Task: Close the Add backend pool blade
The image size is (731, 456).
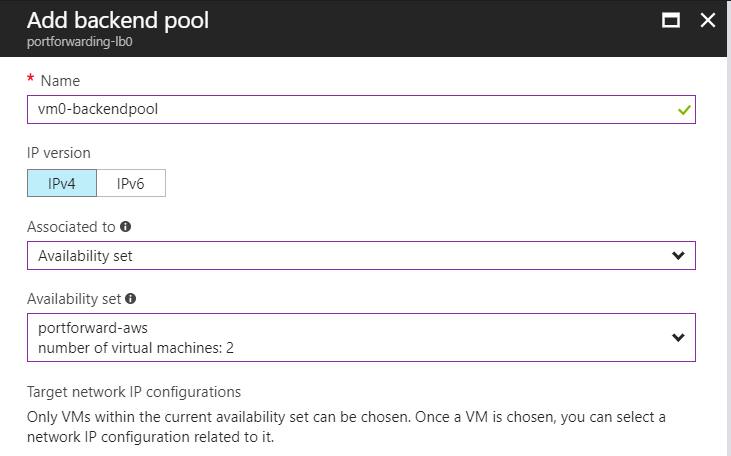Action: click(x=708, y=20)
